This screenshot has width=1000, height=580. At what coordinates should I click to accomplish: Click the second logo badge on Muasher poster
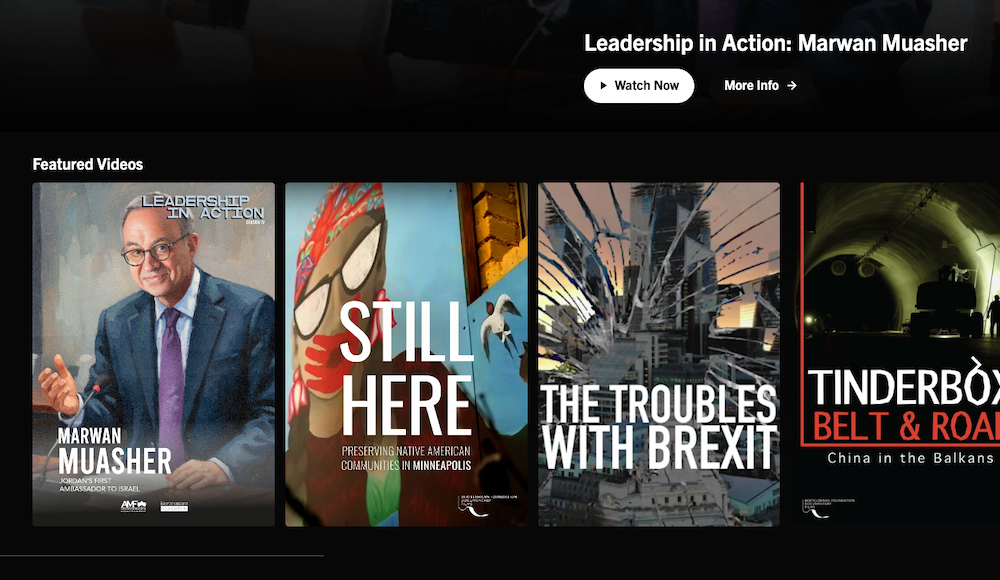tap(174, 506)
